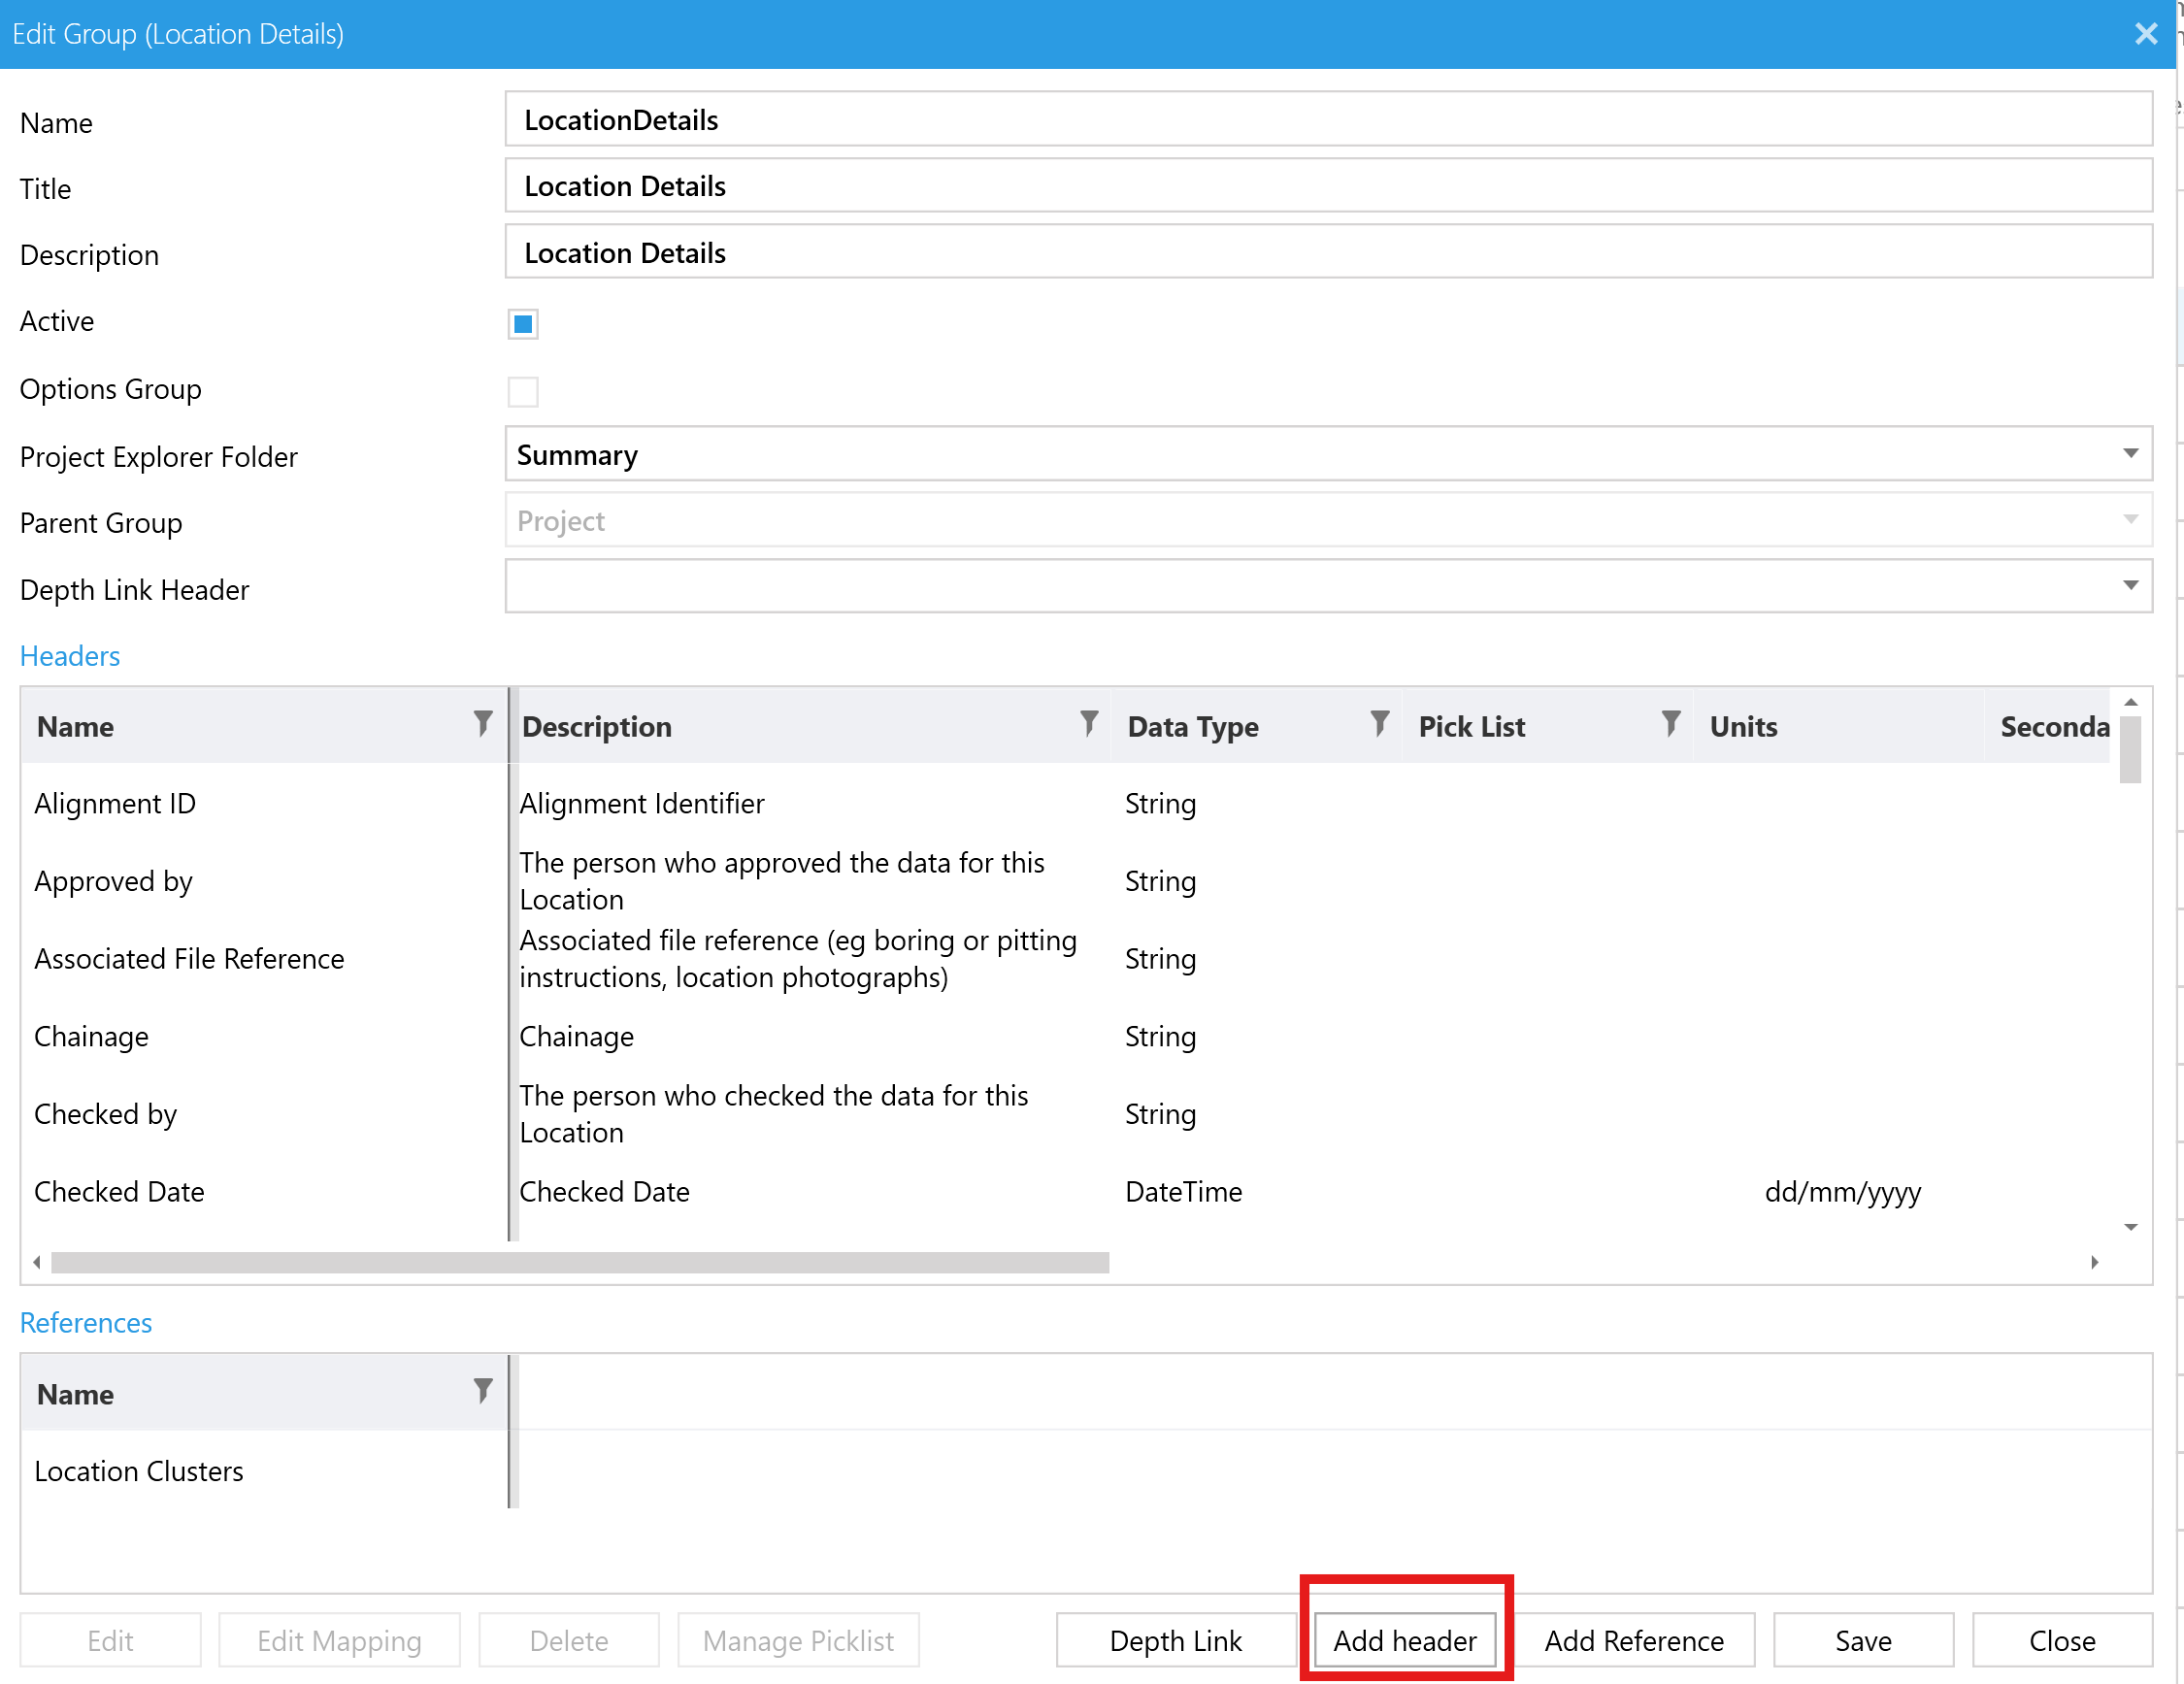Click the Add header button

(x=1404, y=1640)
